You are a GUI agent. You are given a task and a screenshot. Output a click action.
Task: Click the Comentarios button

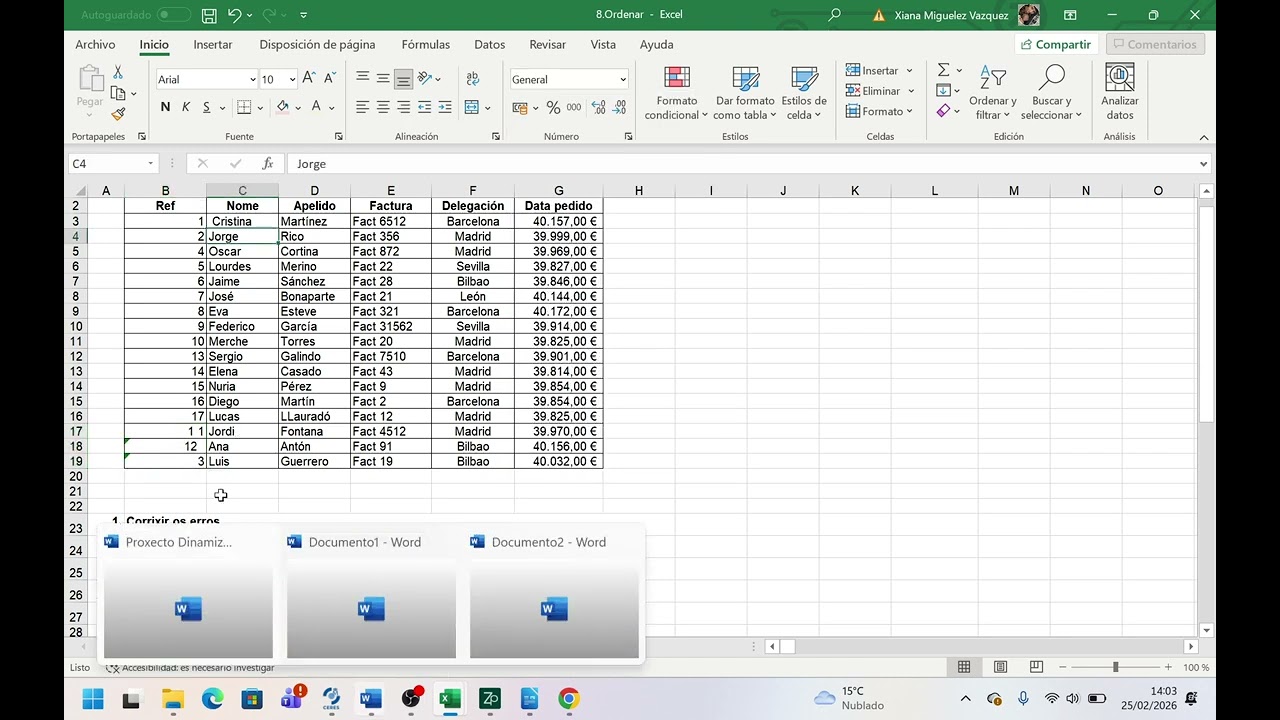click(1155, 44)
